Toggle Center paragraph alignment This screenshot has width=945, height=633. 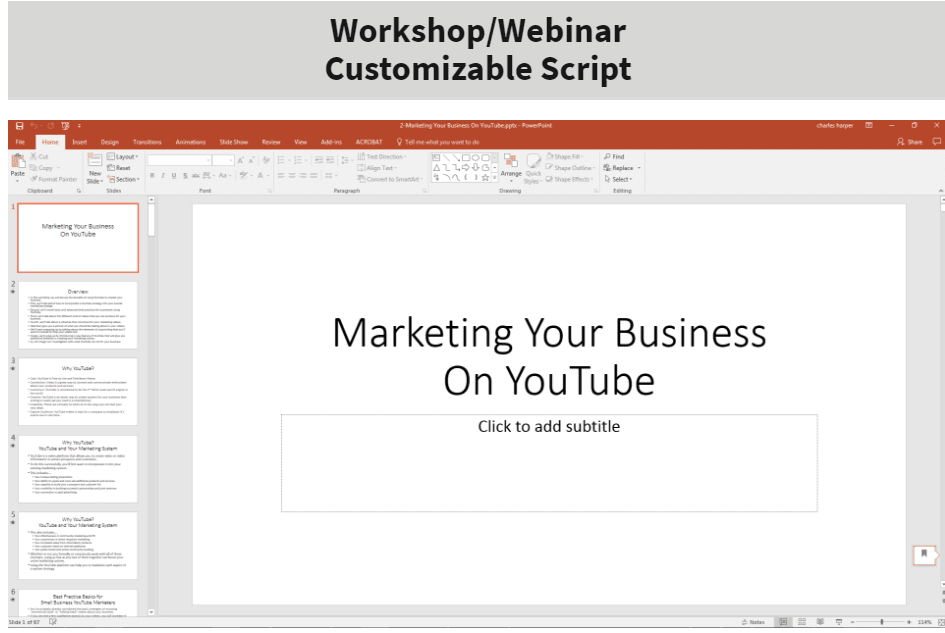click(x=292, y=176)
